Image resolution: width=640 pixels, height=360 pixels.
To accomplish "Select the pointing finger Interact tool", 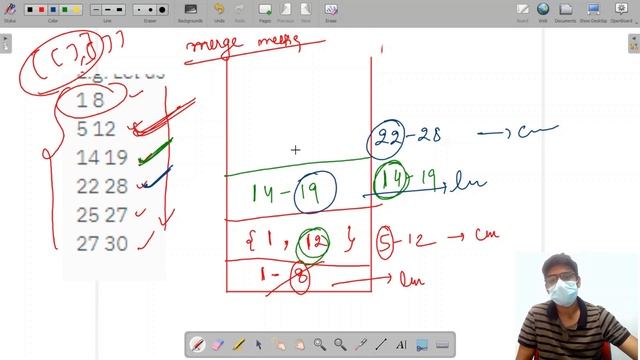I will coord(279,345).
